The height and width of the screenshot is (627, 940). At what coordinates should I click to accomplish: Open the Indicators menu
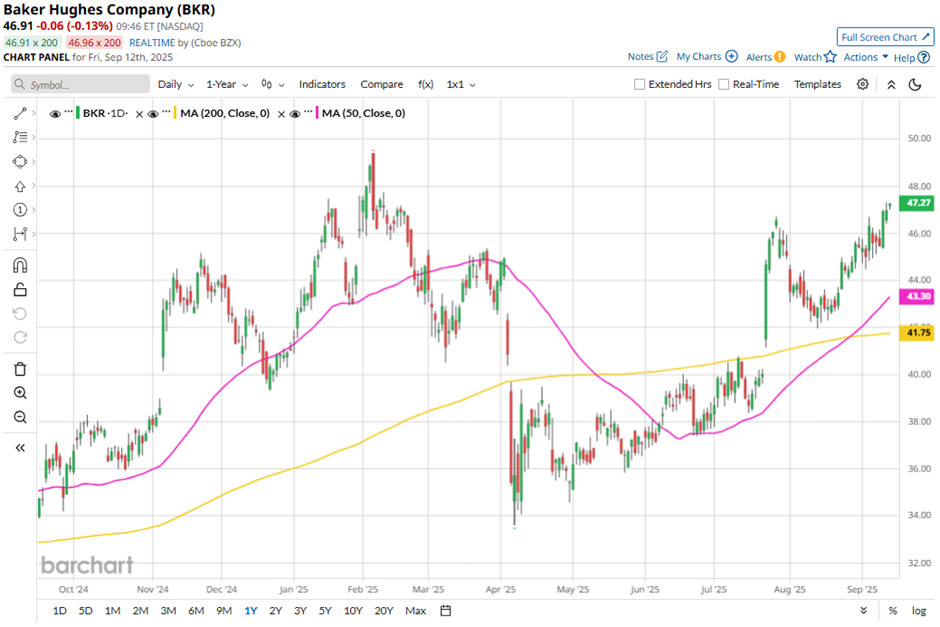(322, 85)
